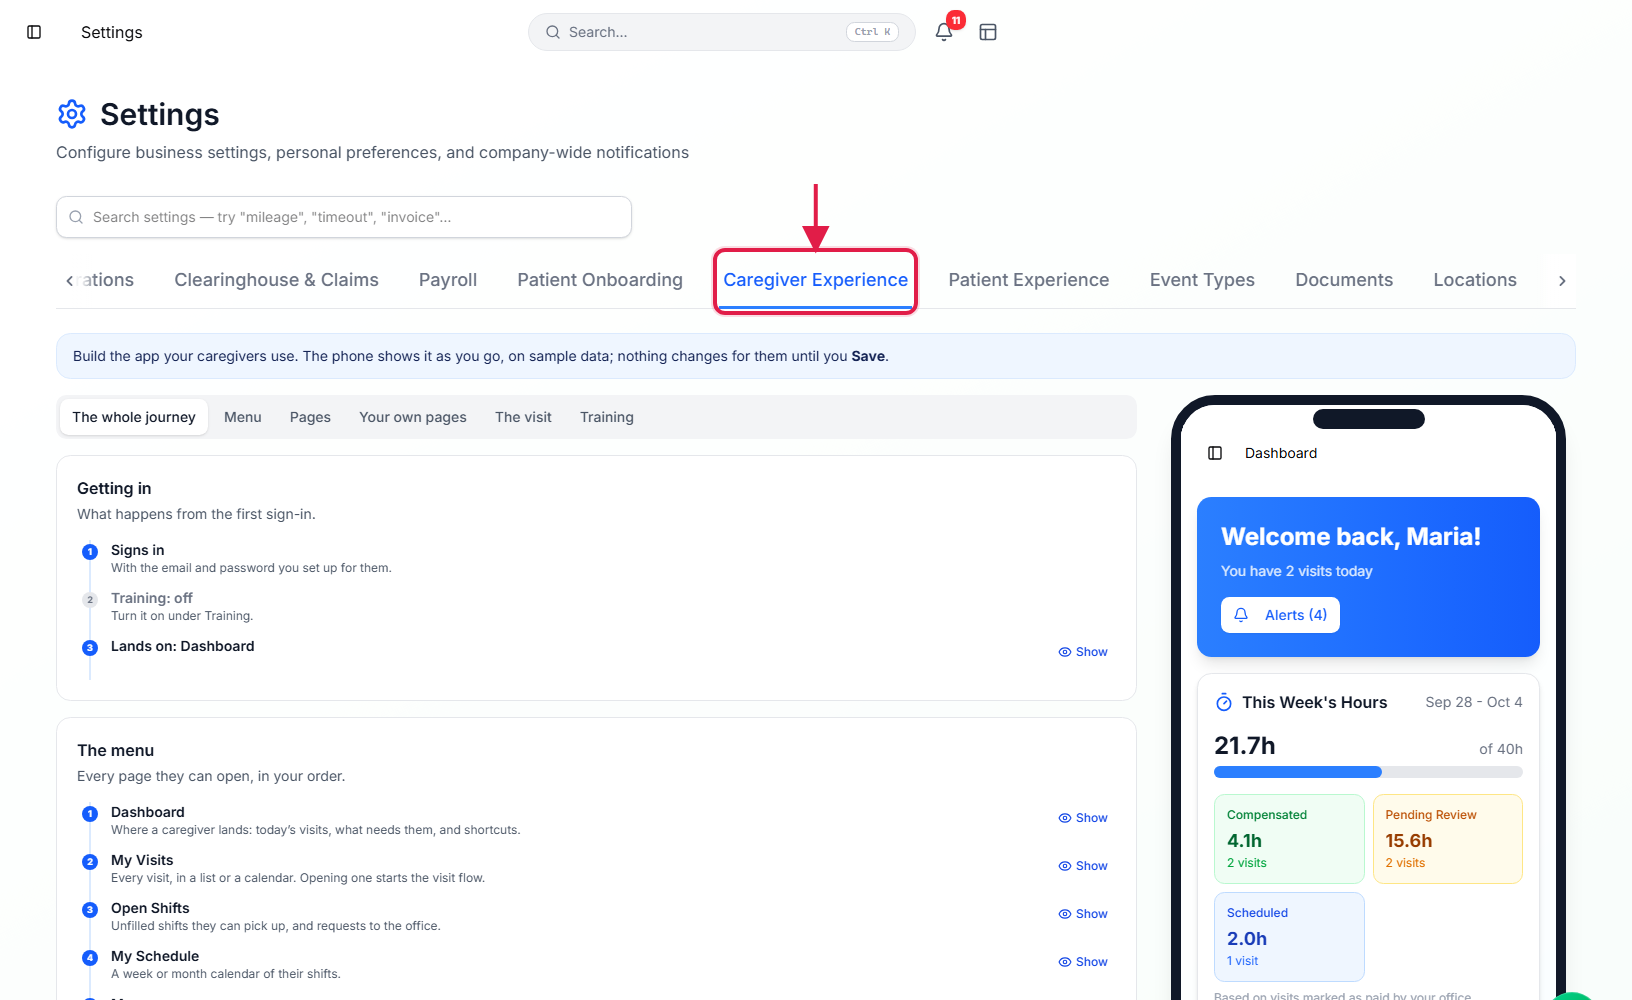Click the Alerts (4) button in phone preview

(1280, 615)
